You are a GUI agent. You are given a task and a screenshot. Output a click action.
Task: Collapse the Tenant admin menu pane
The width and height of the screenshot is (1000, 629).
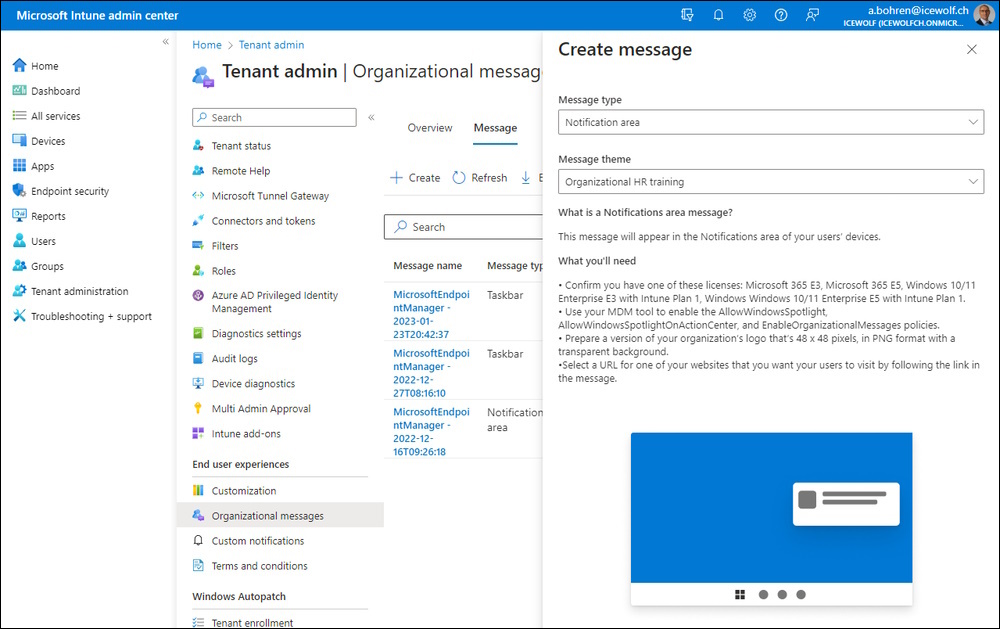371,117
